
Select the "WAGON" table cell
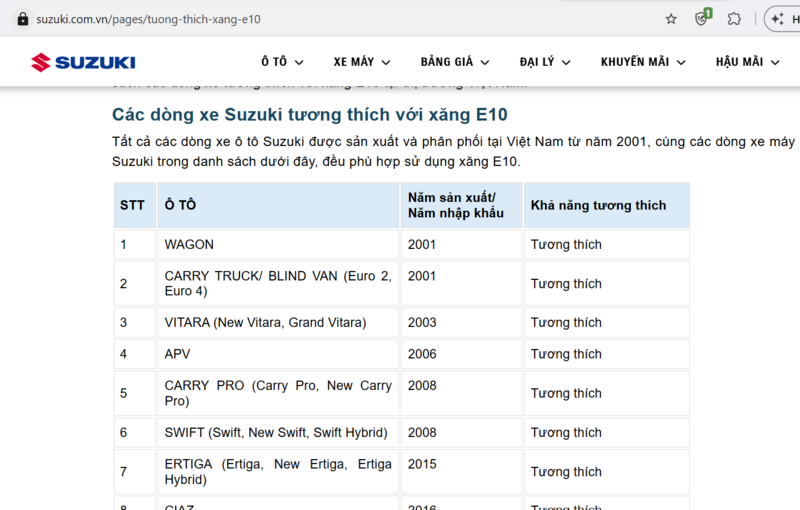[278, 245]
